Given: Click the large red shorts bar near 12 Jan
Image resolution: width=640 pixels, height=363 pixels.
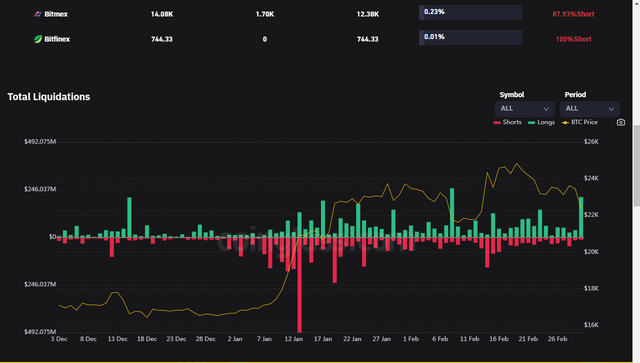Looking at the screenshot, I should click(x=300, y=285).
